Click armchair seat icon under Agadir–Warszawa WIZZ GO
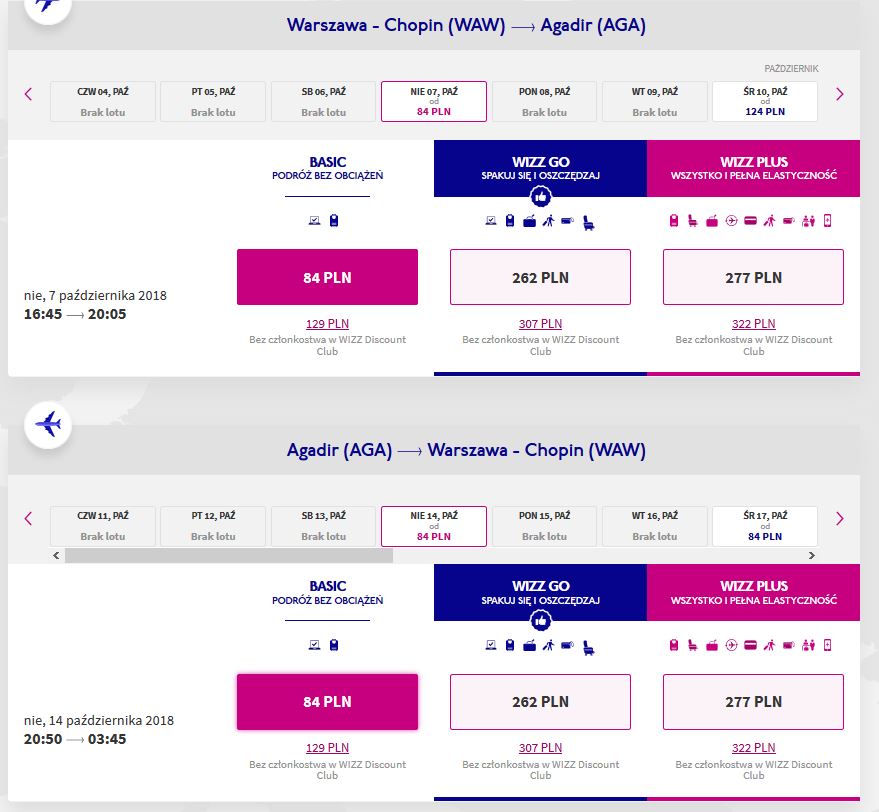This screenshot has height=812, width=879. 588,647
